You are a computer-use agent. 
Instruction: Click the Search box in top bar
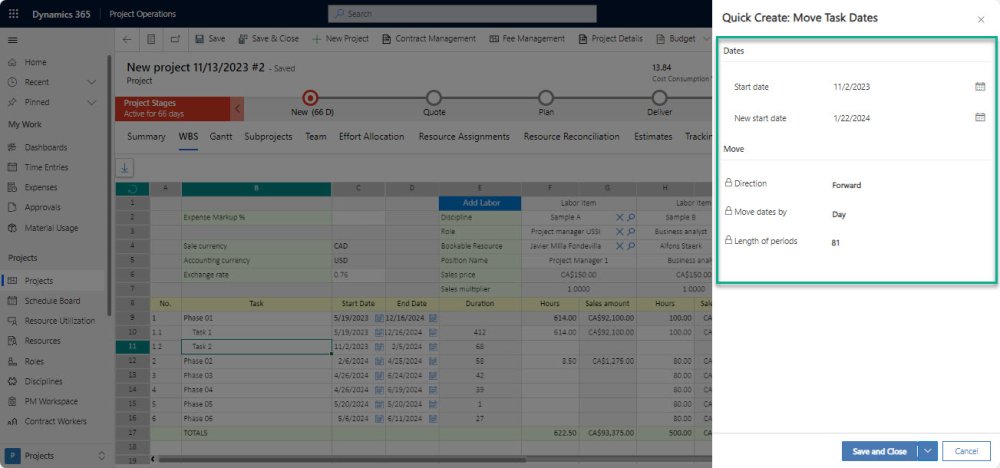tap(462, 13)
